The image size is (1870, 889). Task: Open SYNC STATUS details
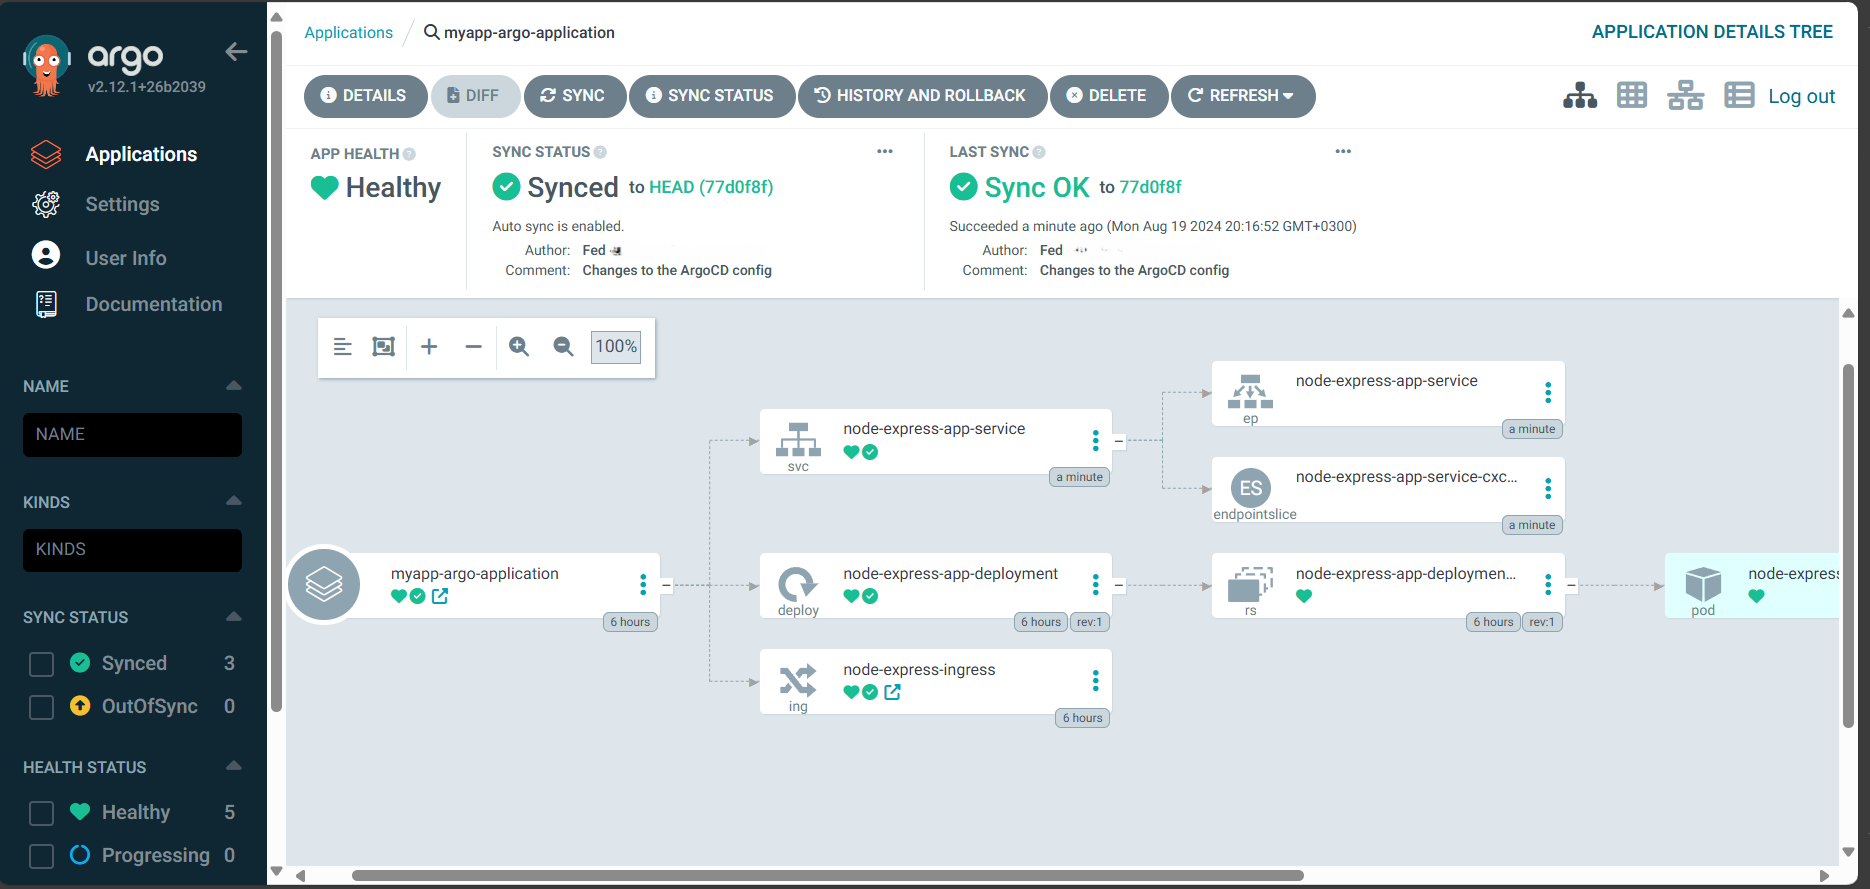[711, 96]
